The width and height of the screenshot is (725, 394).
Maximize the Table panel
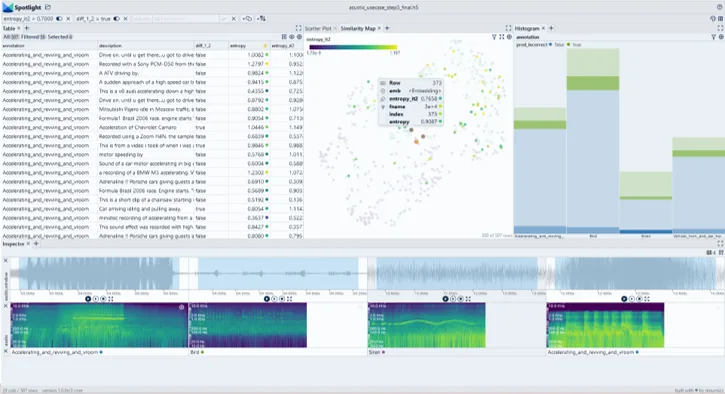pos(298,28)
